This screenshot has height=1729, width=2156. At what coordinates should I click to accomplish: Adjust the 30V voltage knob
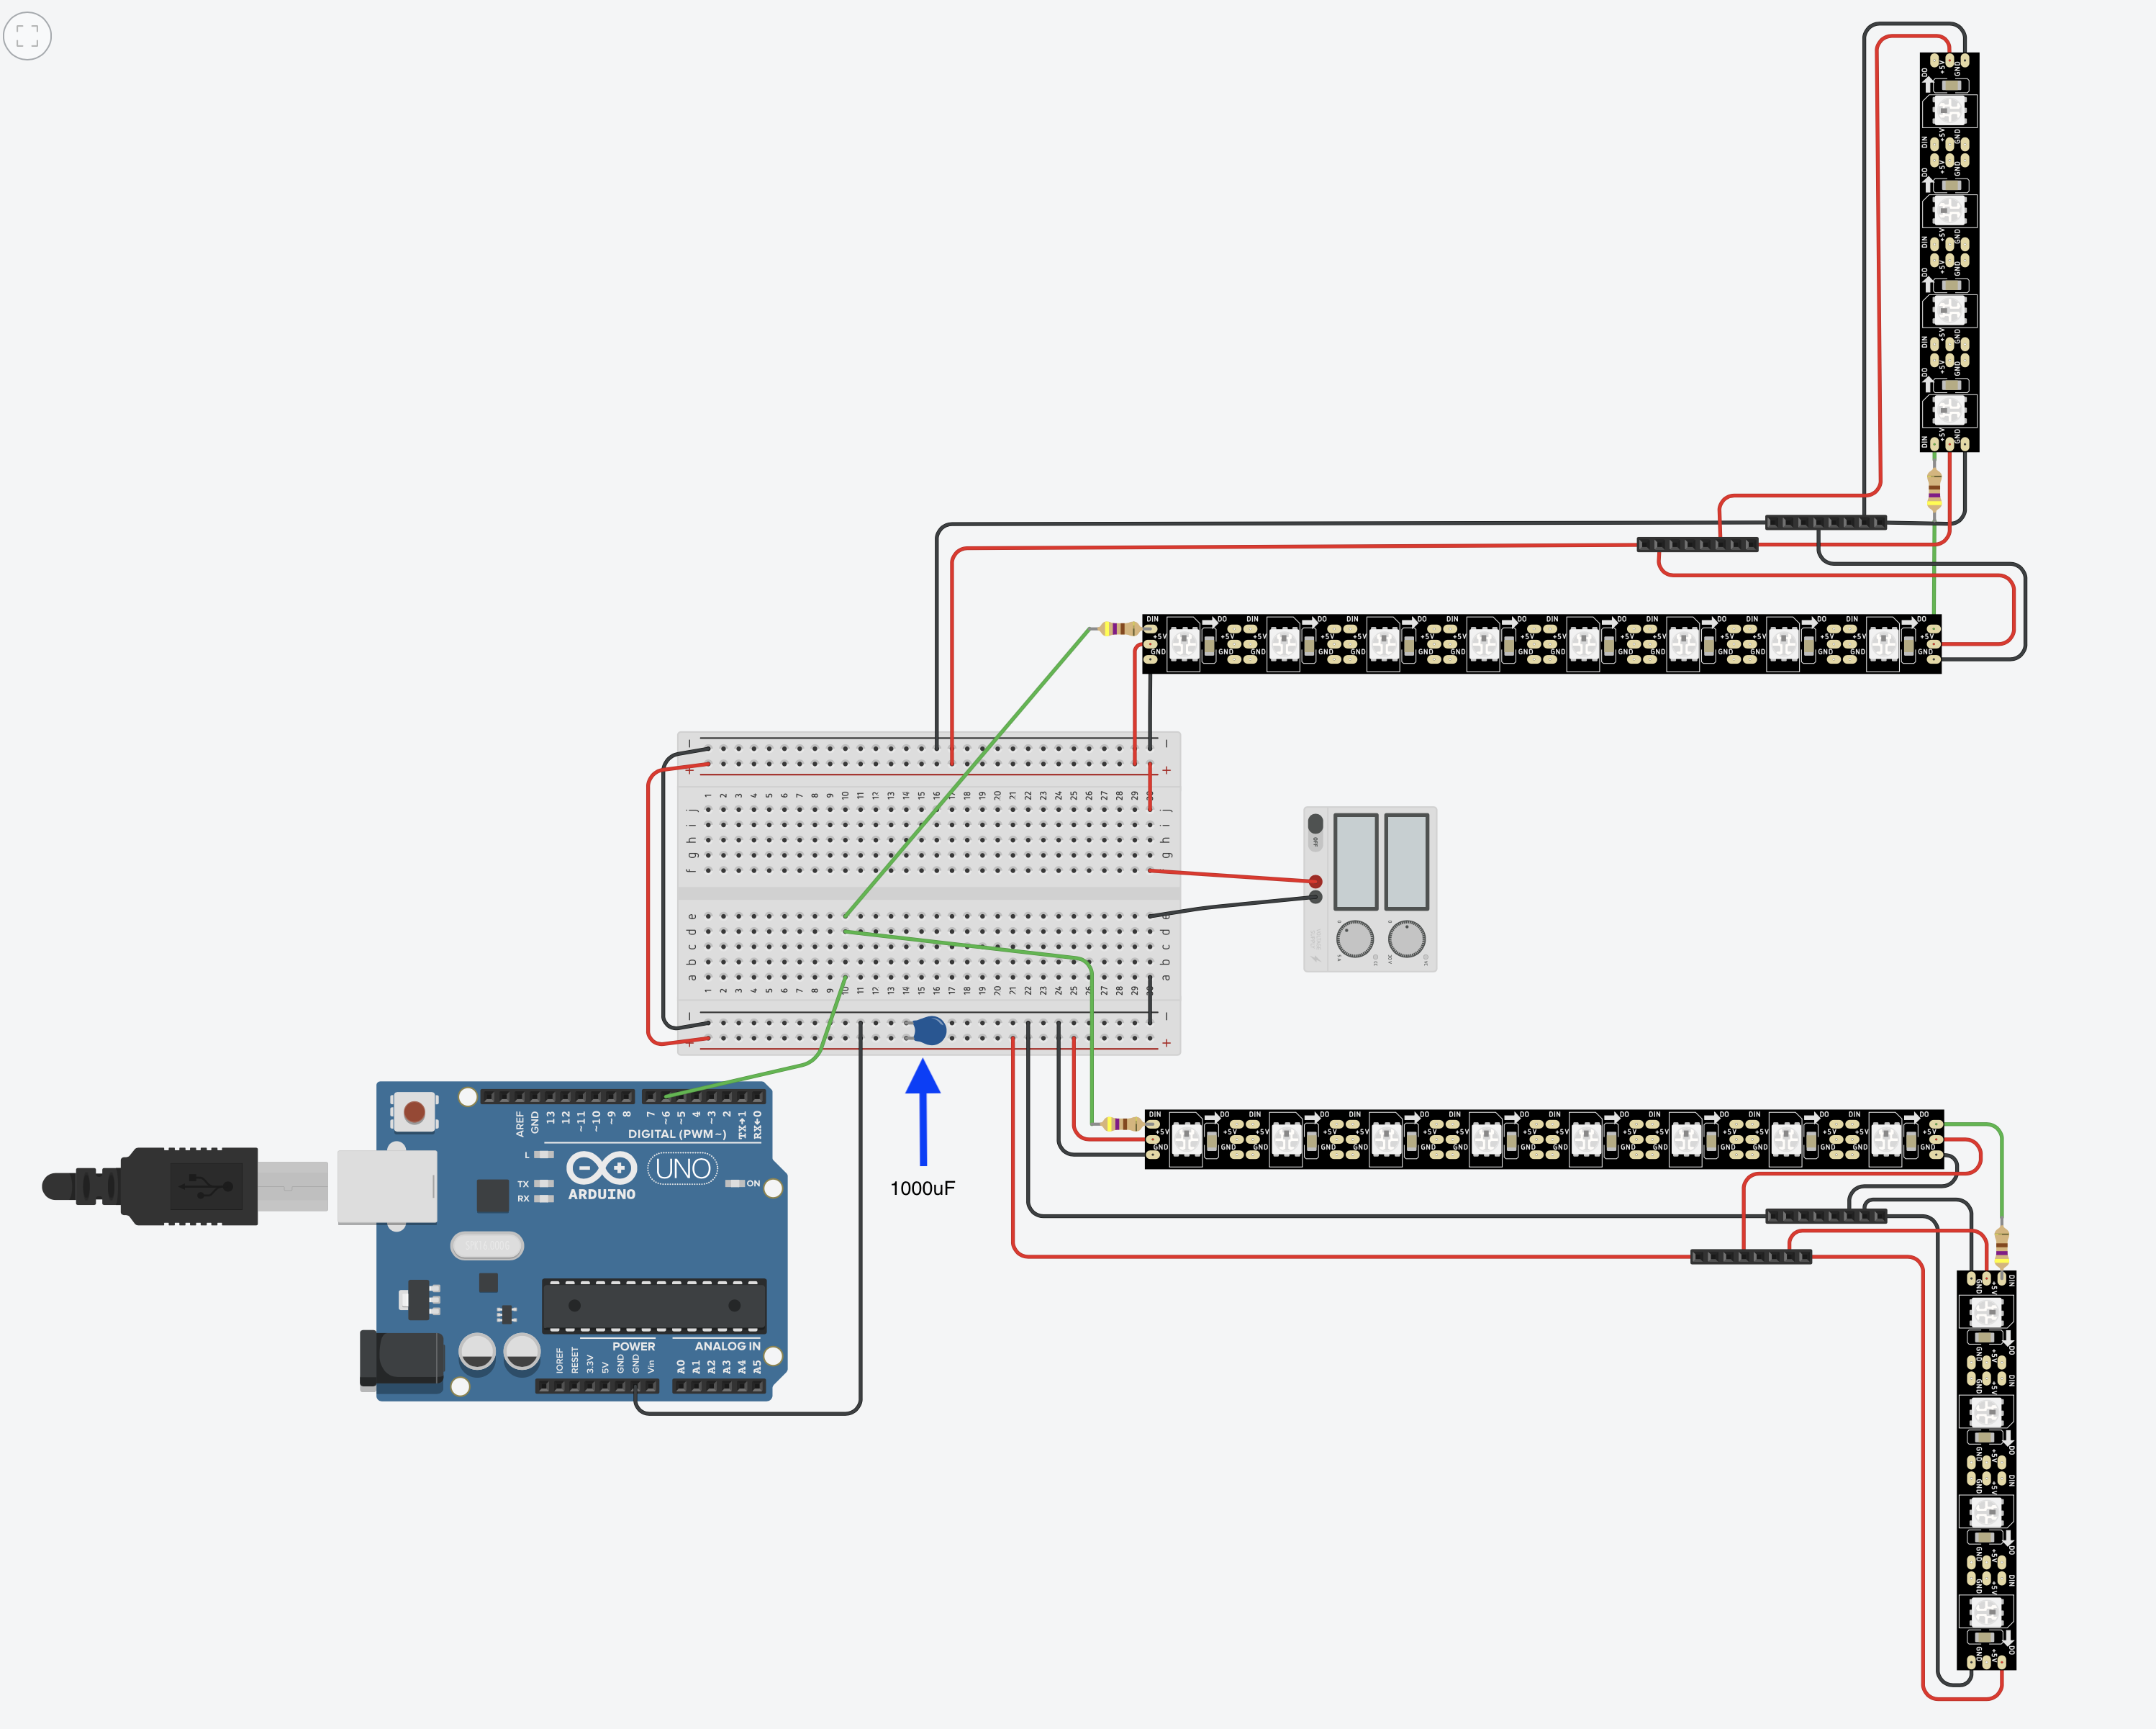1408,940
